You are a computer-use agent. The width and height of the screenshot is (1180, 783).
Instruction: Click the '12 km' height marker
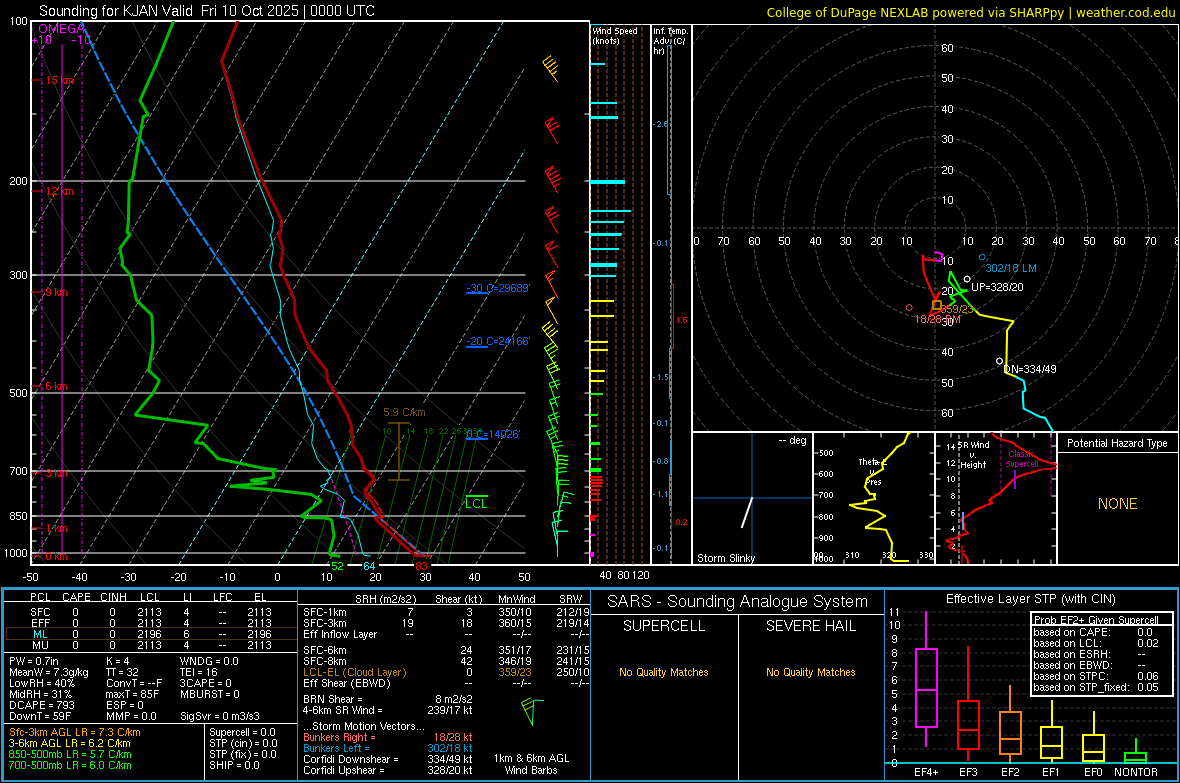click(59, 191)
